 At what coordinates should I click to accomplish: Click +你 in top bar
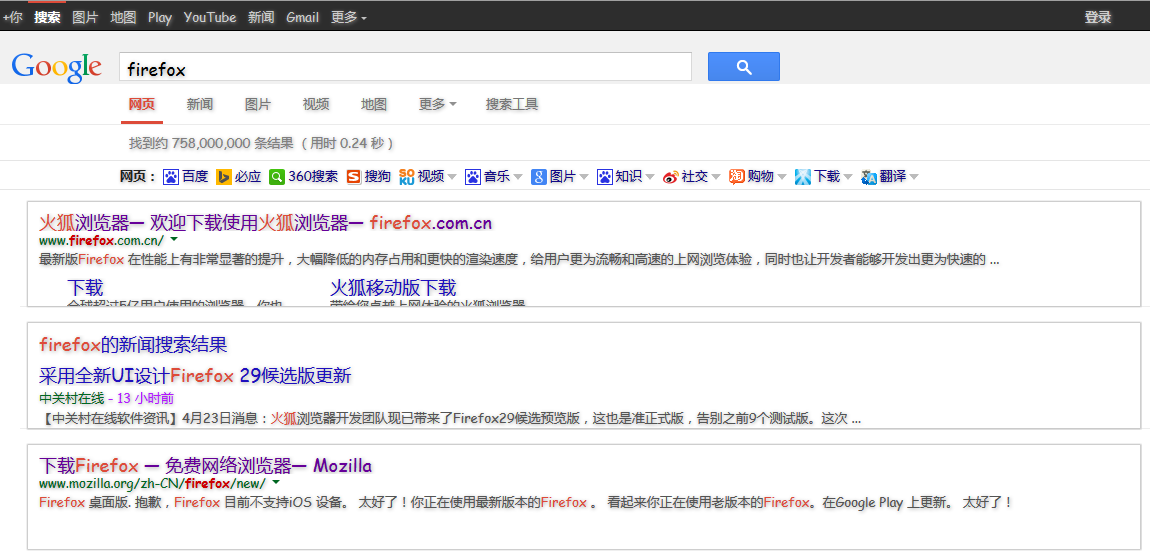click(x=12, y=18)
